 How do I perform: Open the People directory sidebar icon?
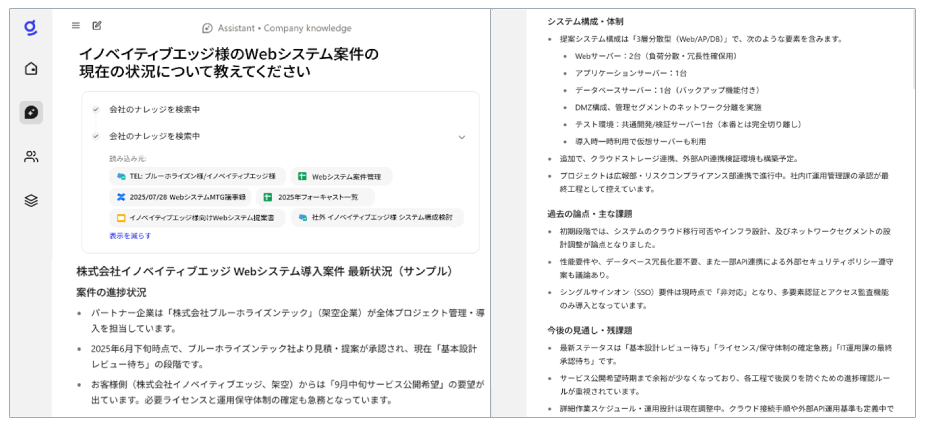31,156
